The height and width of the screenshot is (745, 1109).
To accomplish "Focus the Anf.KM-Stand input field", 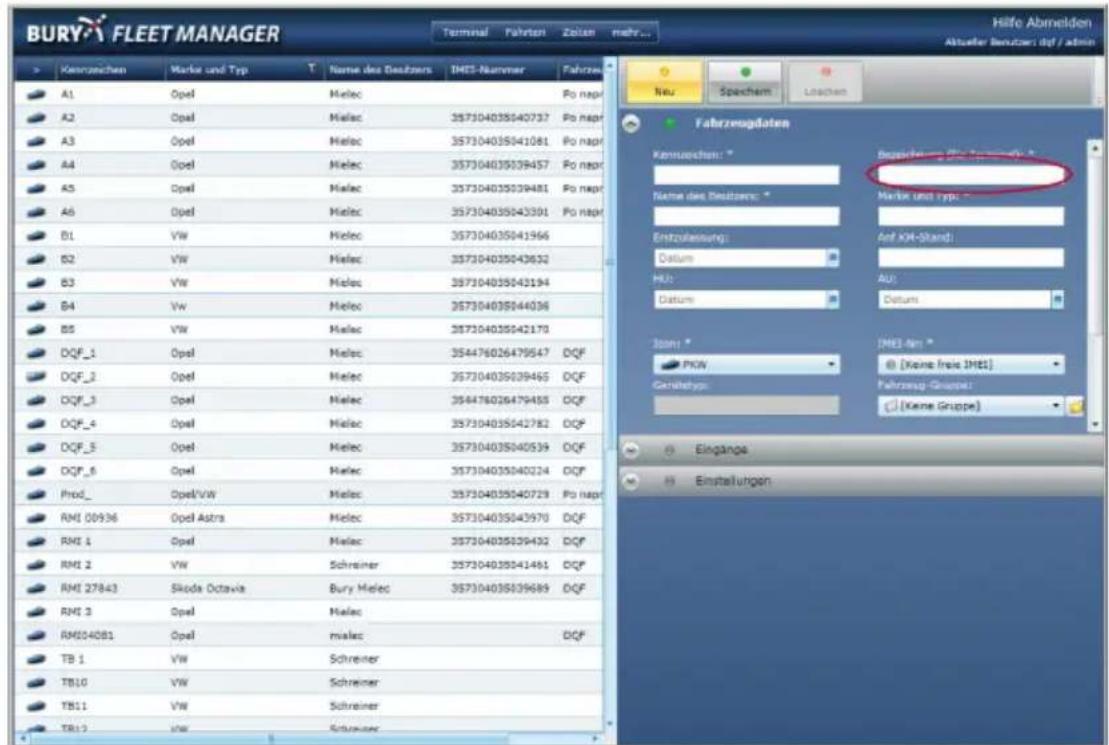I will pos(971,258).
